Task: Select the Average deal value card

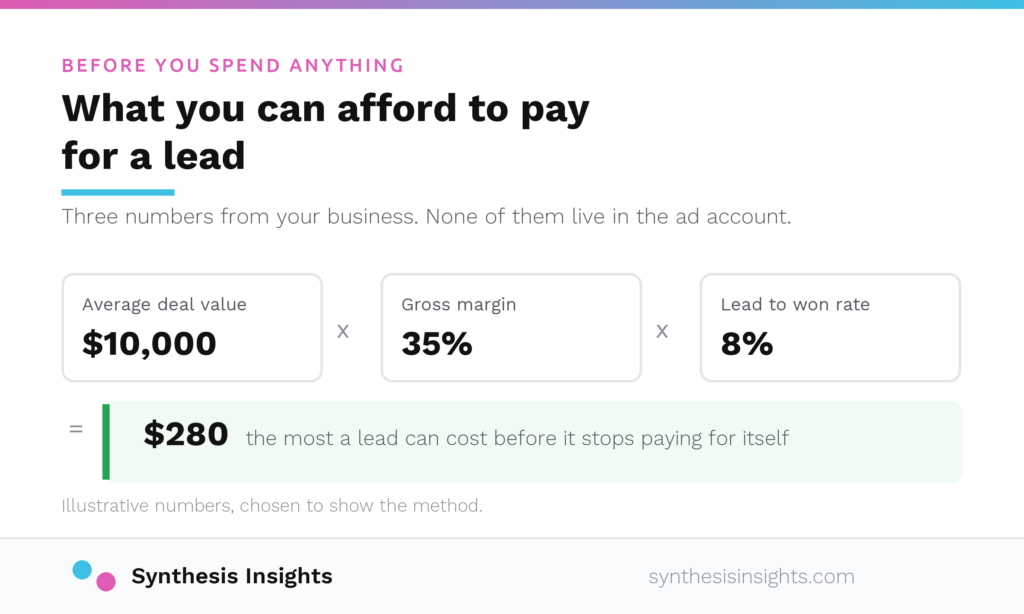Action: click(192, 327)
